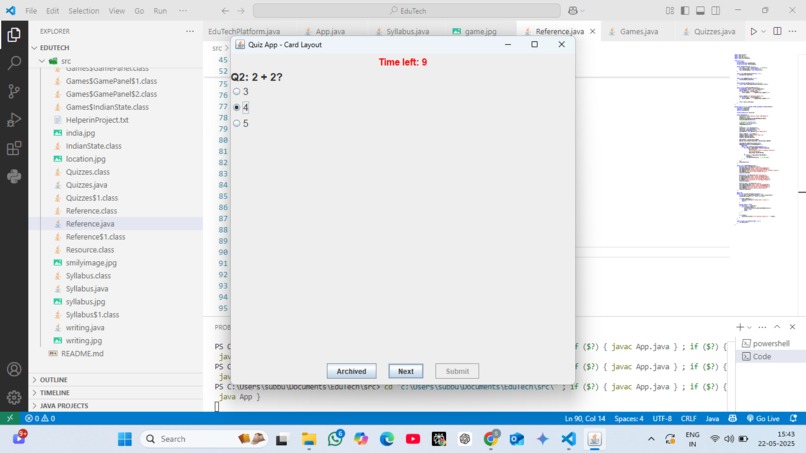
Task: Click the Archived button
Action: pyautogui.click(x=352, y=371)
